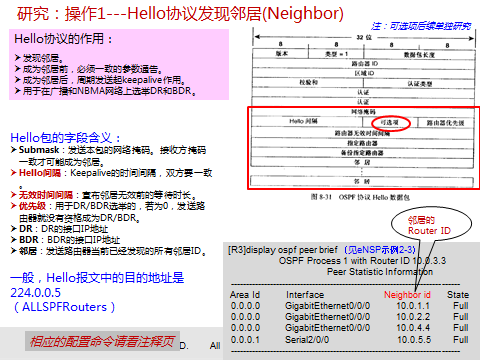Click the bullet 成为邻居前，必须一致的参数通告。

click(89, 69)
